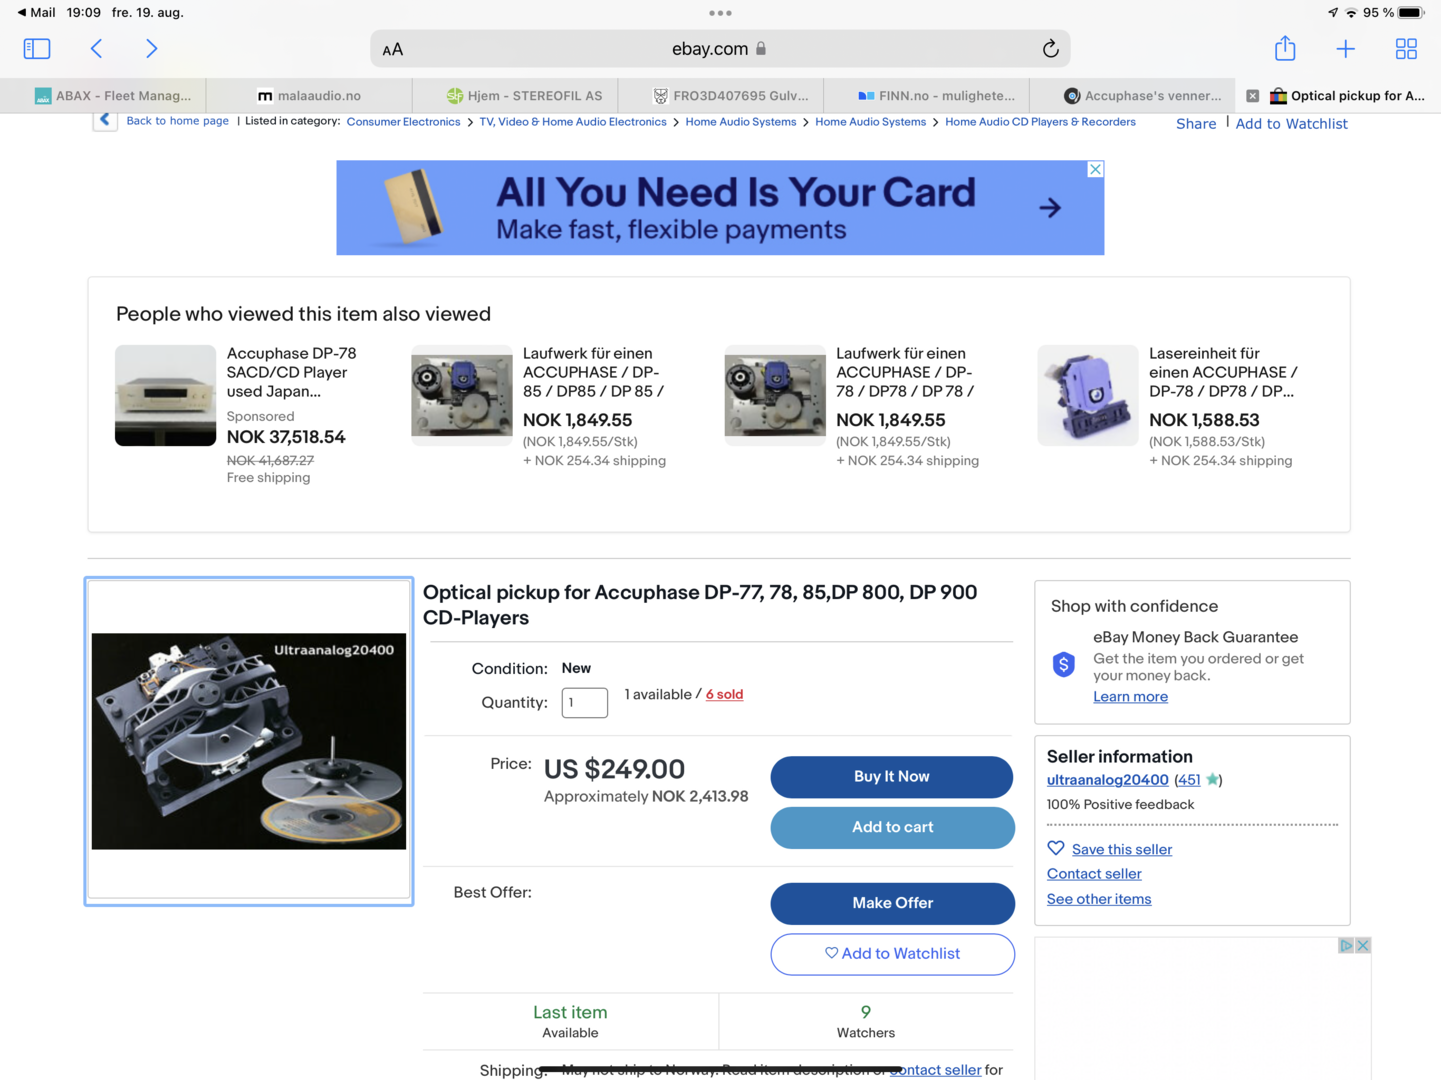
Task: Click the Quantity input field
Action: click(585, 702)
